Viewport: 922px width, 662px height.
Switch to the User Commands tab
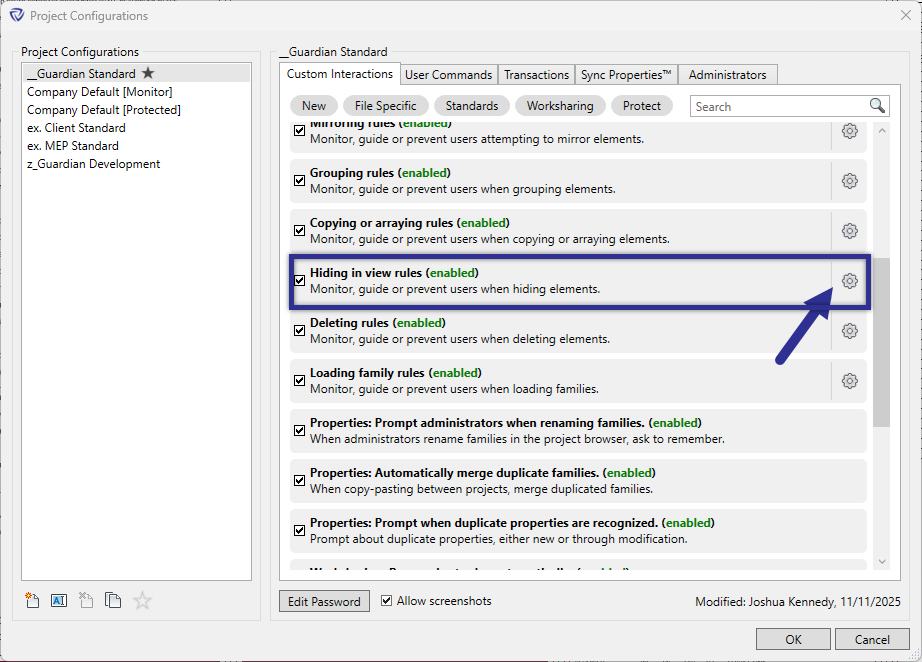click(448, 74)
